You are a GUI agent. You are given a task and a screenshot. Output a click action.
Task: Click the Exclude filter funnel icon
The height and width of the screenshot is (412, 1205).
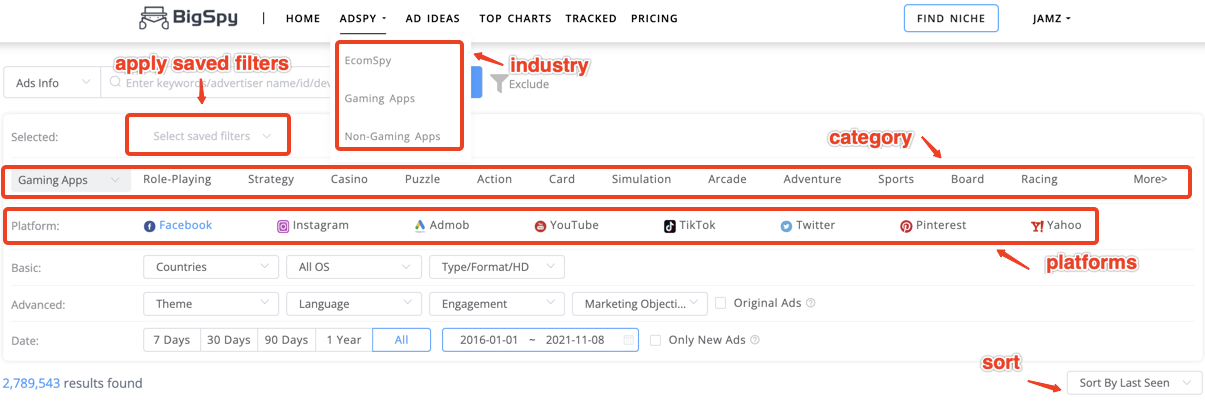tap(499, 84)
